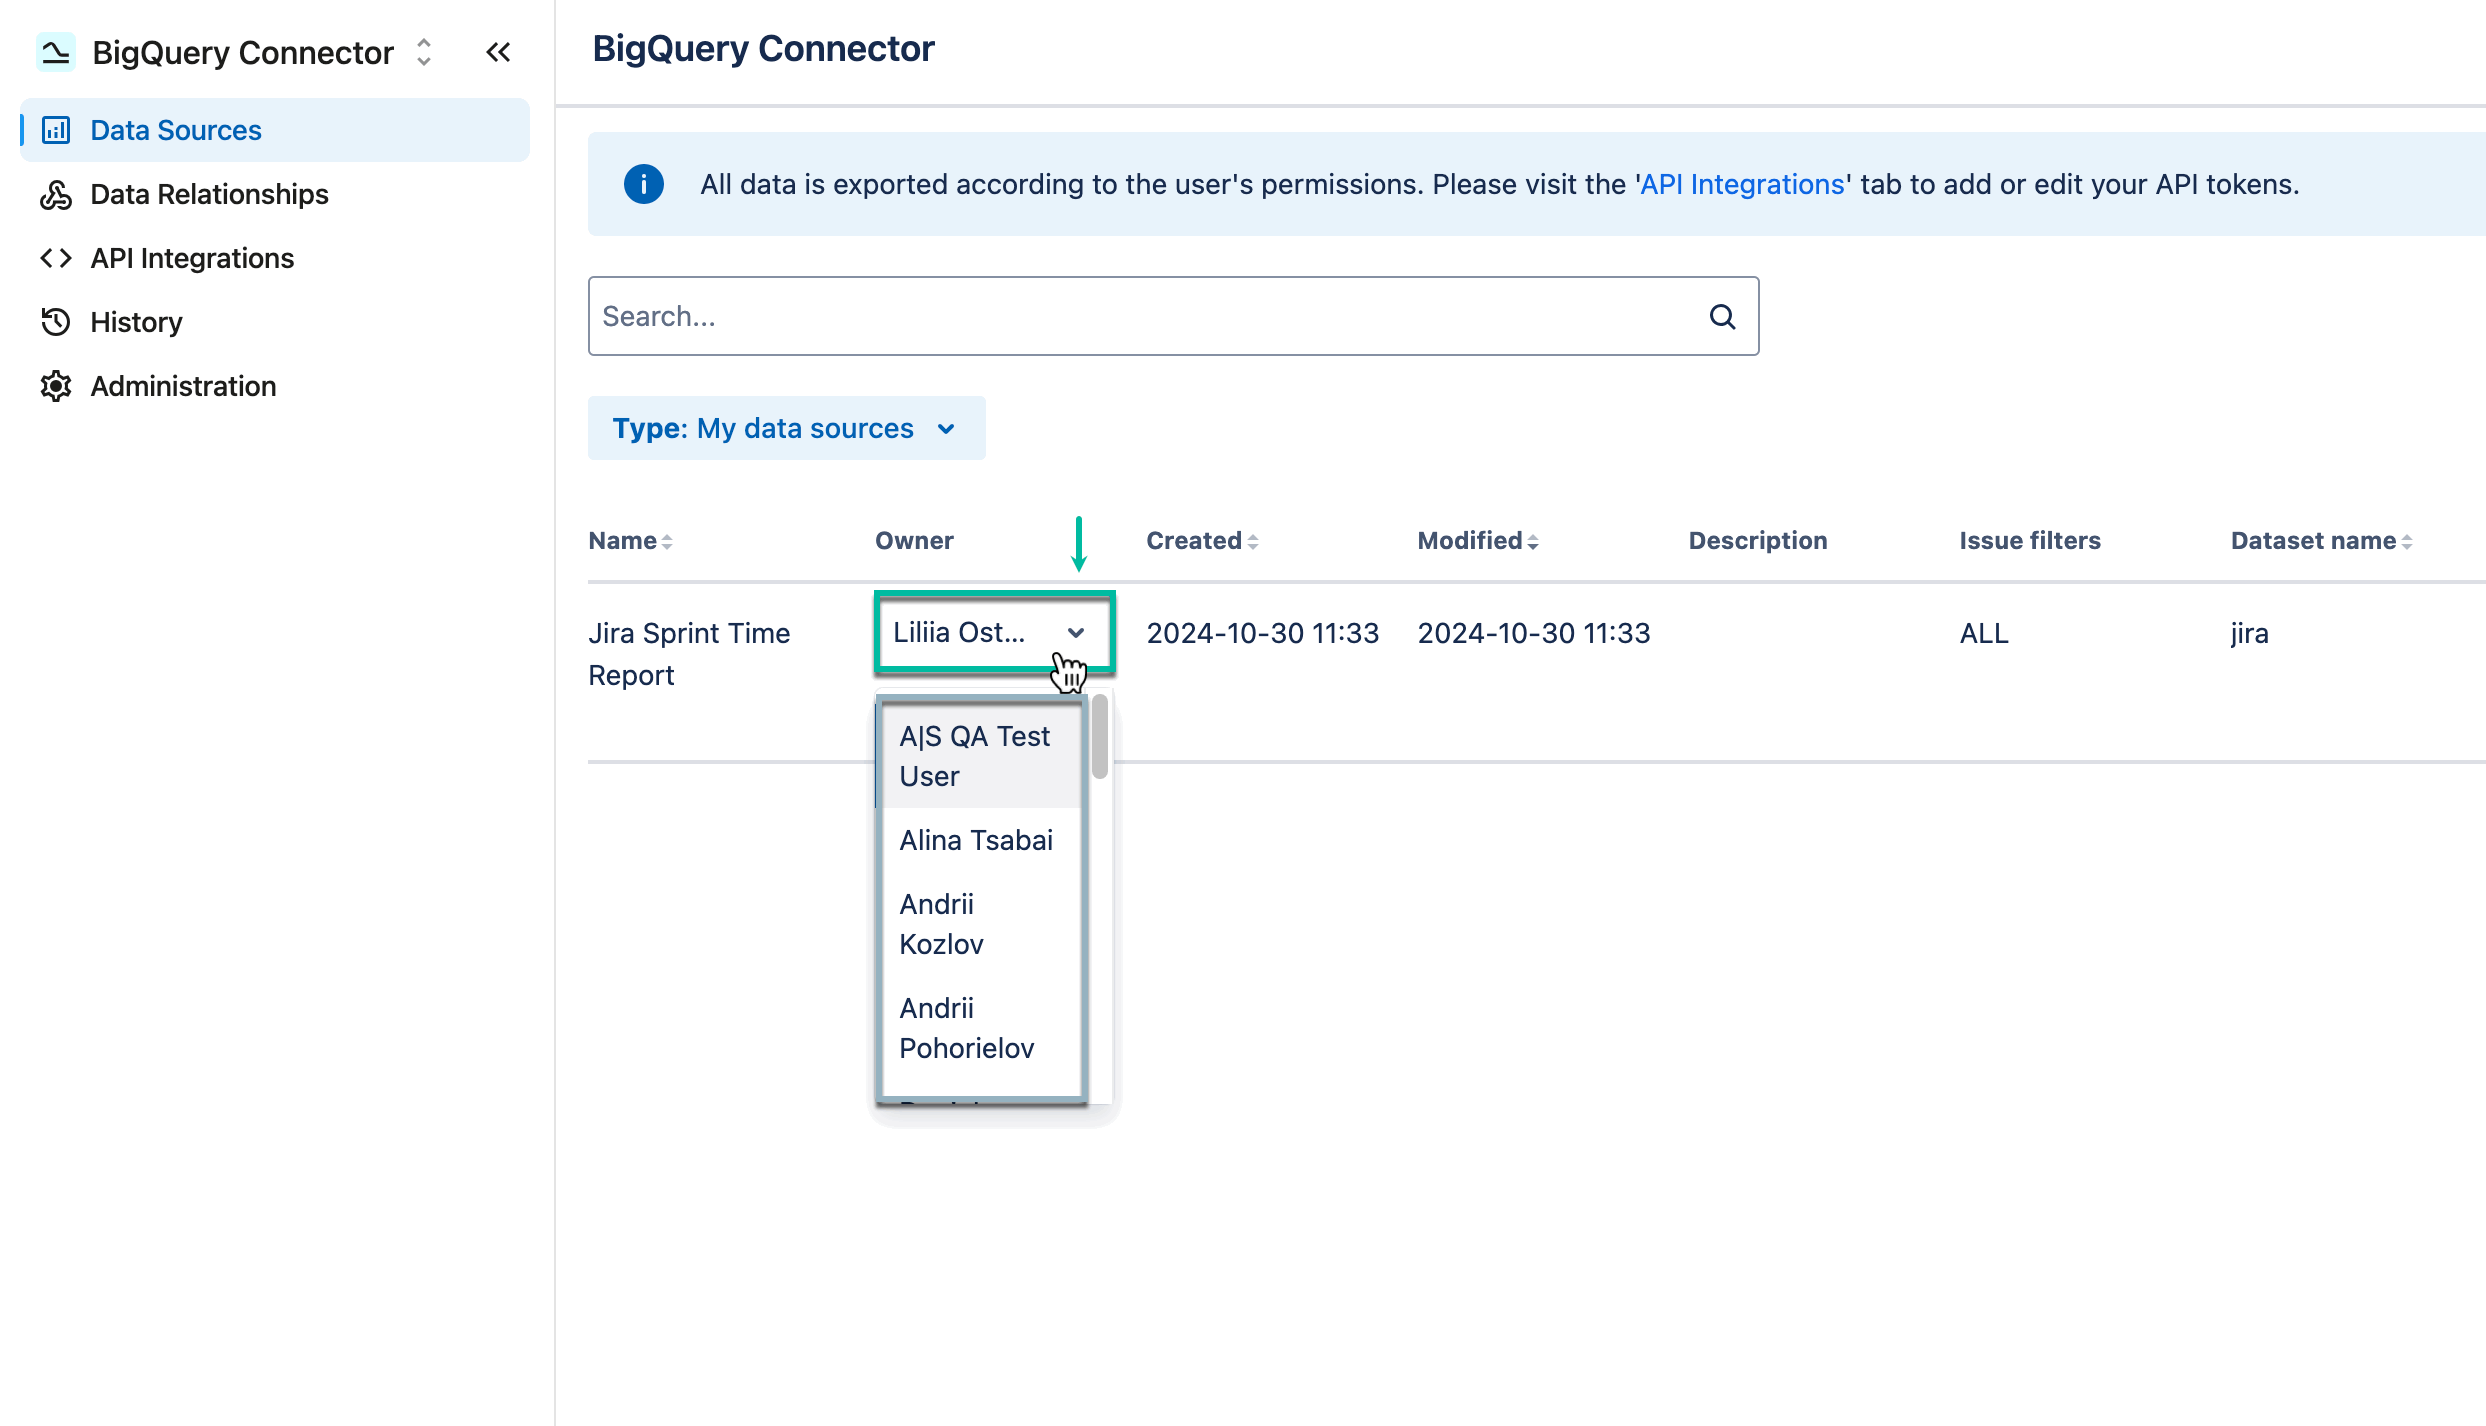Select the Data Relationships icon

[x=57, y=194]
